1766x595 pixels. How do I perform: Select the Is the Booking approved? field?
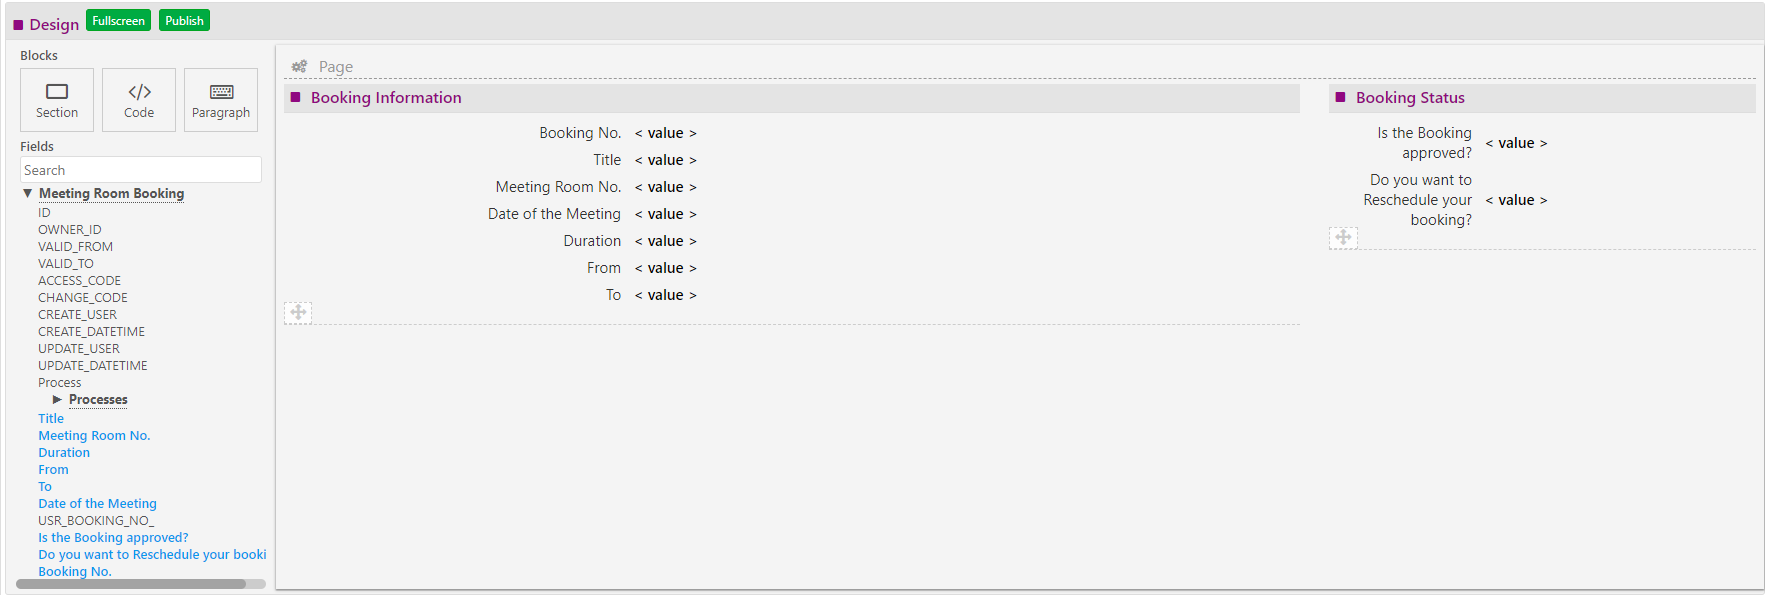coord(112,537)
